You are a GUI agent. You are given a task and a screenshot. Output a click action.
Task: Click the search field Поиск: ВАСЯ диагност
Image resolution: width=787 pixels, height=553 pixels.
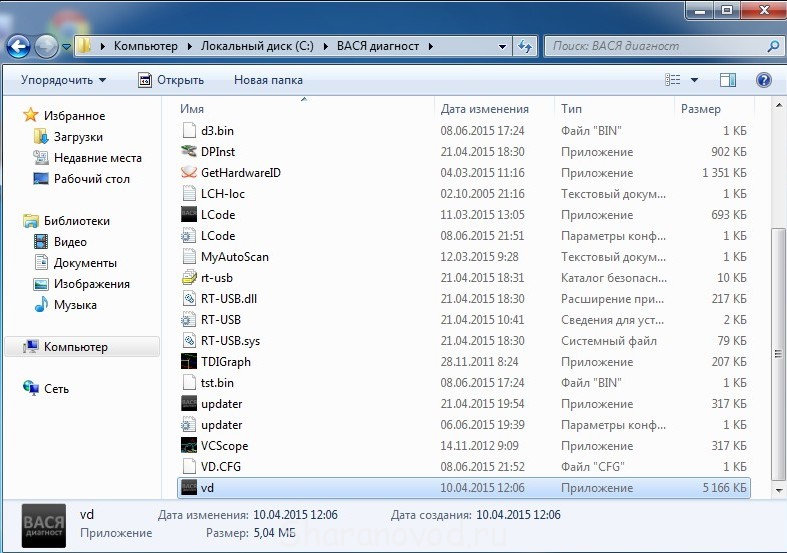655,46
